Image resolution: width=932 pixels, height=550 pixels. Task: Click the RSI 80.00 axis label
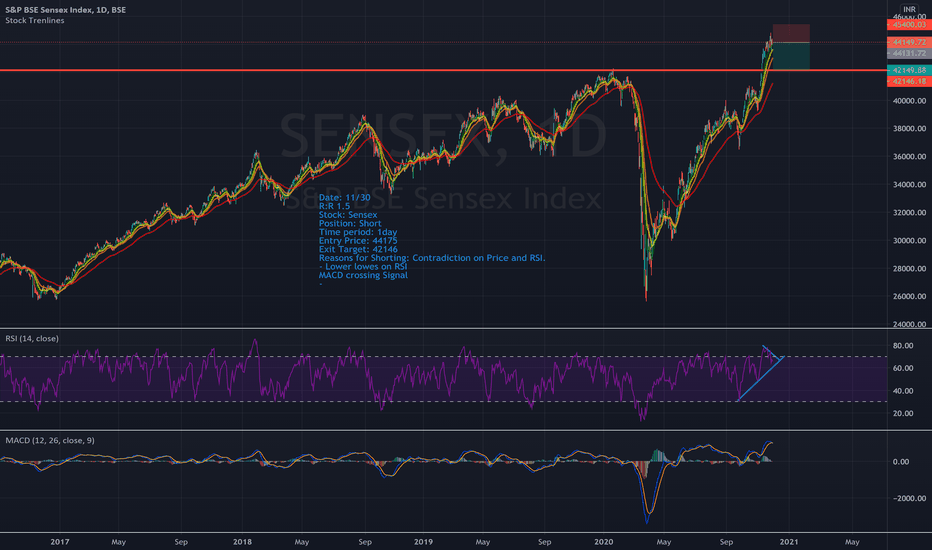pyautogui.click(x=903, y=345)
